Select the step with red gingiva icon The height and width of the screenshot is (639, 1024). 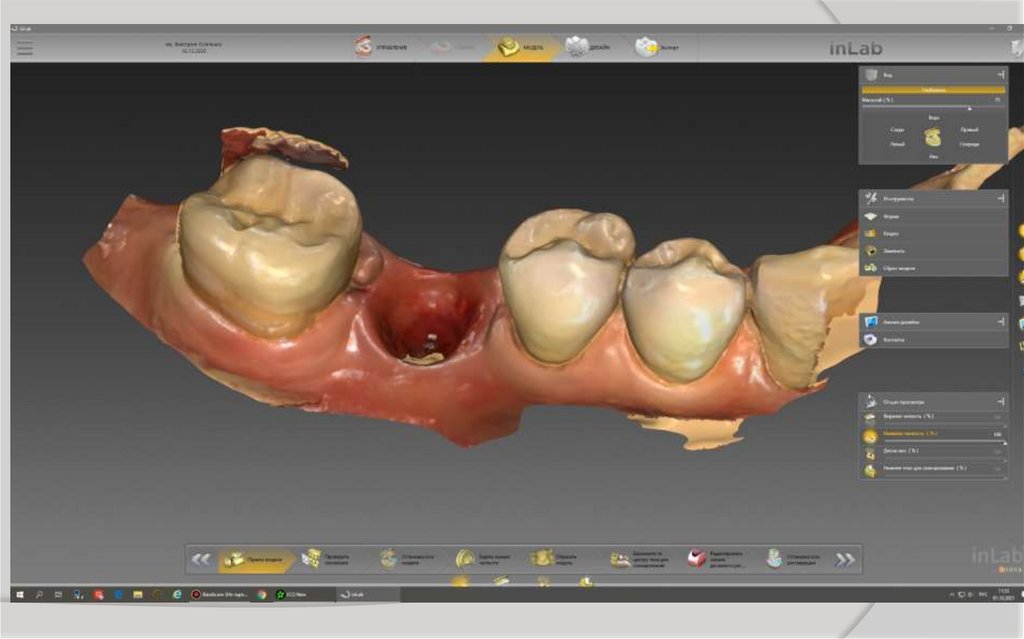tap(717, 559)
